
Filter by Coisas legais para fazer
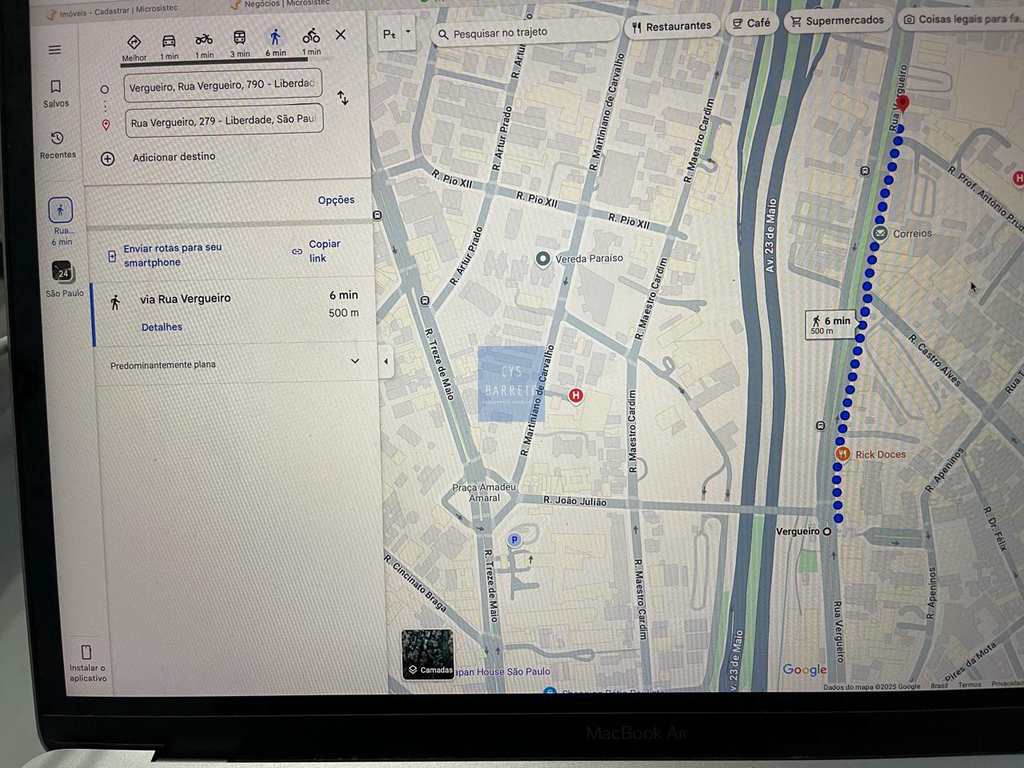click(x=961, y=19)
